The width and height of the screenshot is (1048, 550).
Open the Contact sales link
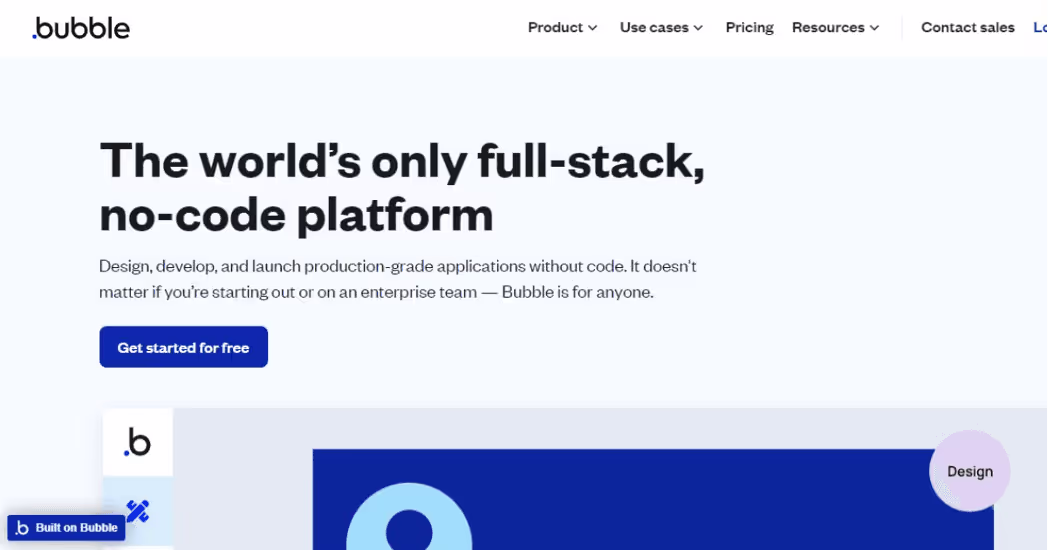click(x=968, y=27)
